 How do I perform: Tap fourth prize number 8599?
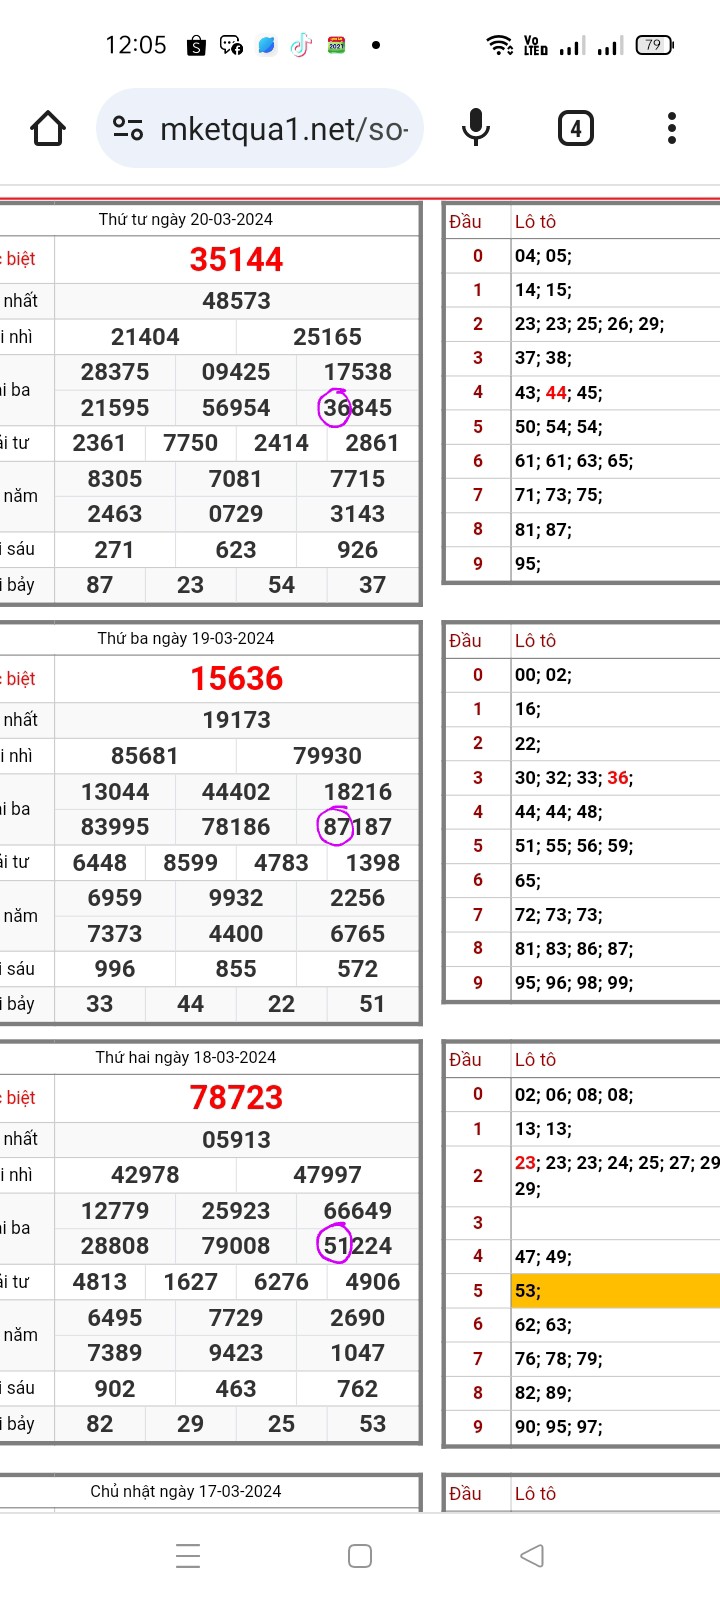point(190,863)
